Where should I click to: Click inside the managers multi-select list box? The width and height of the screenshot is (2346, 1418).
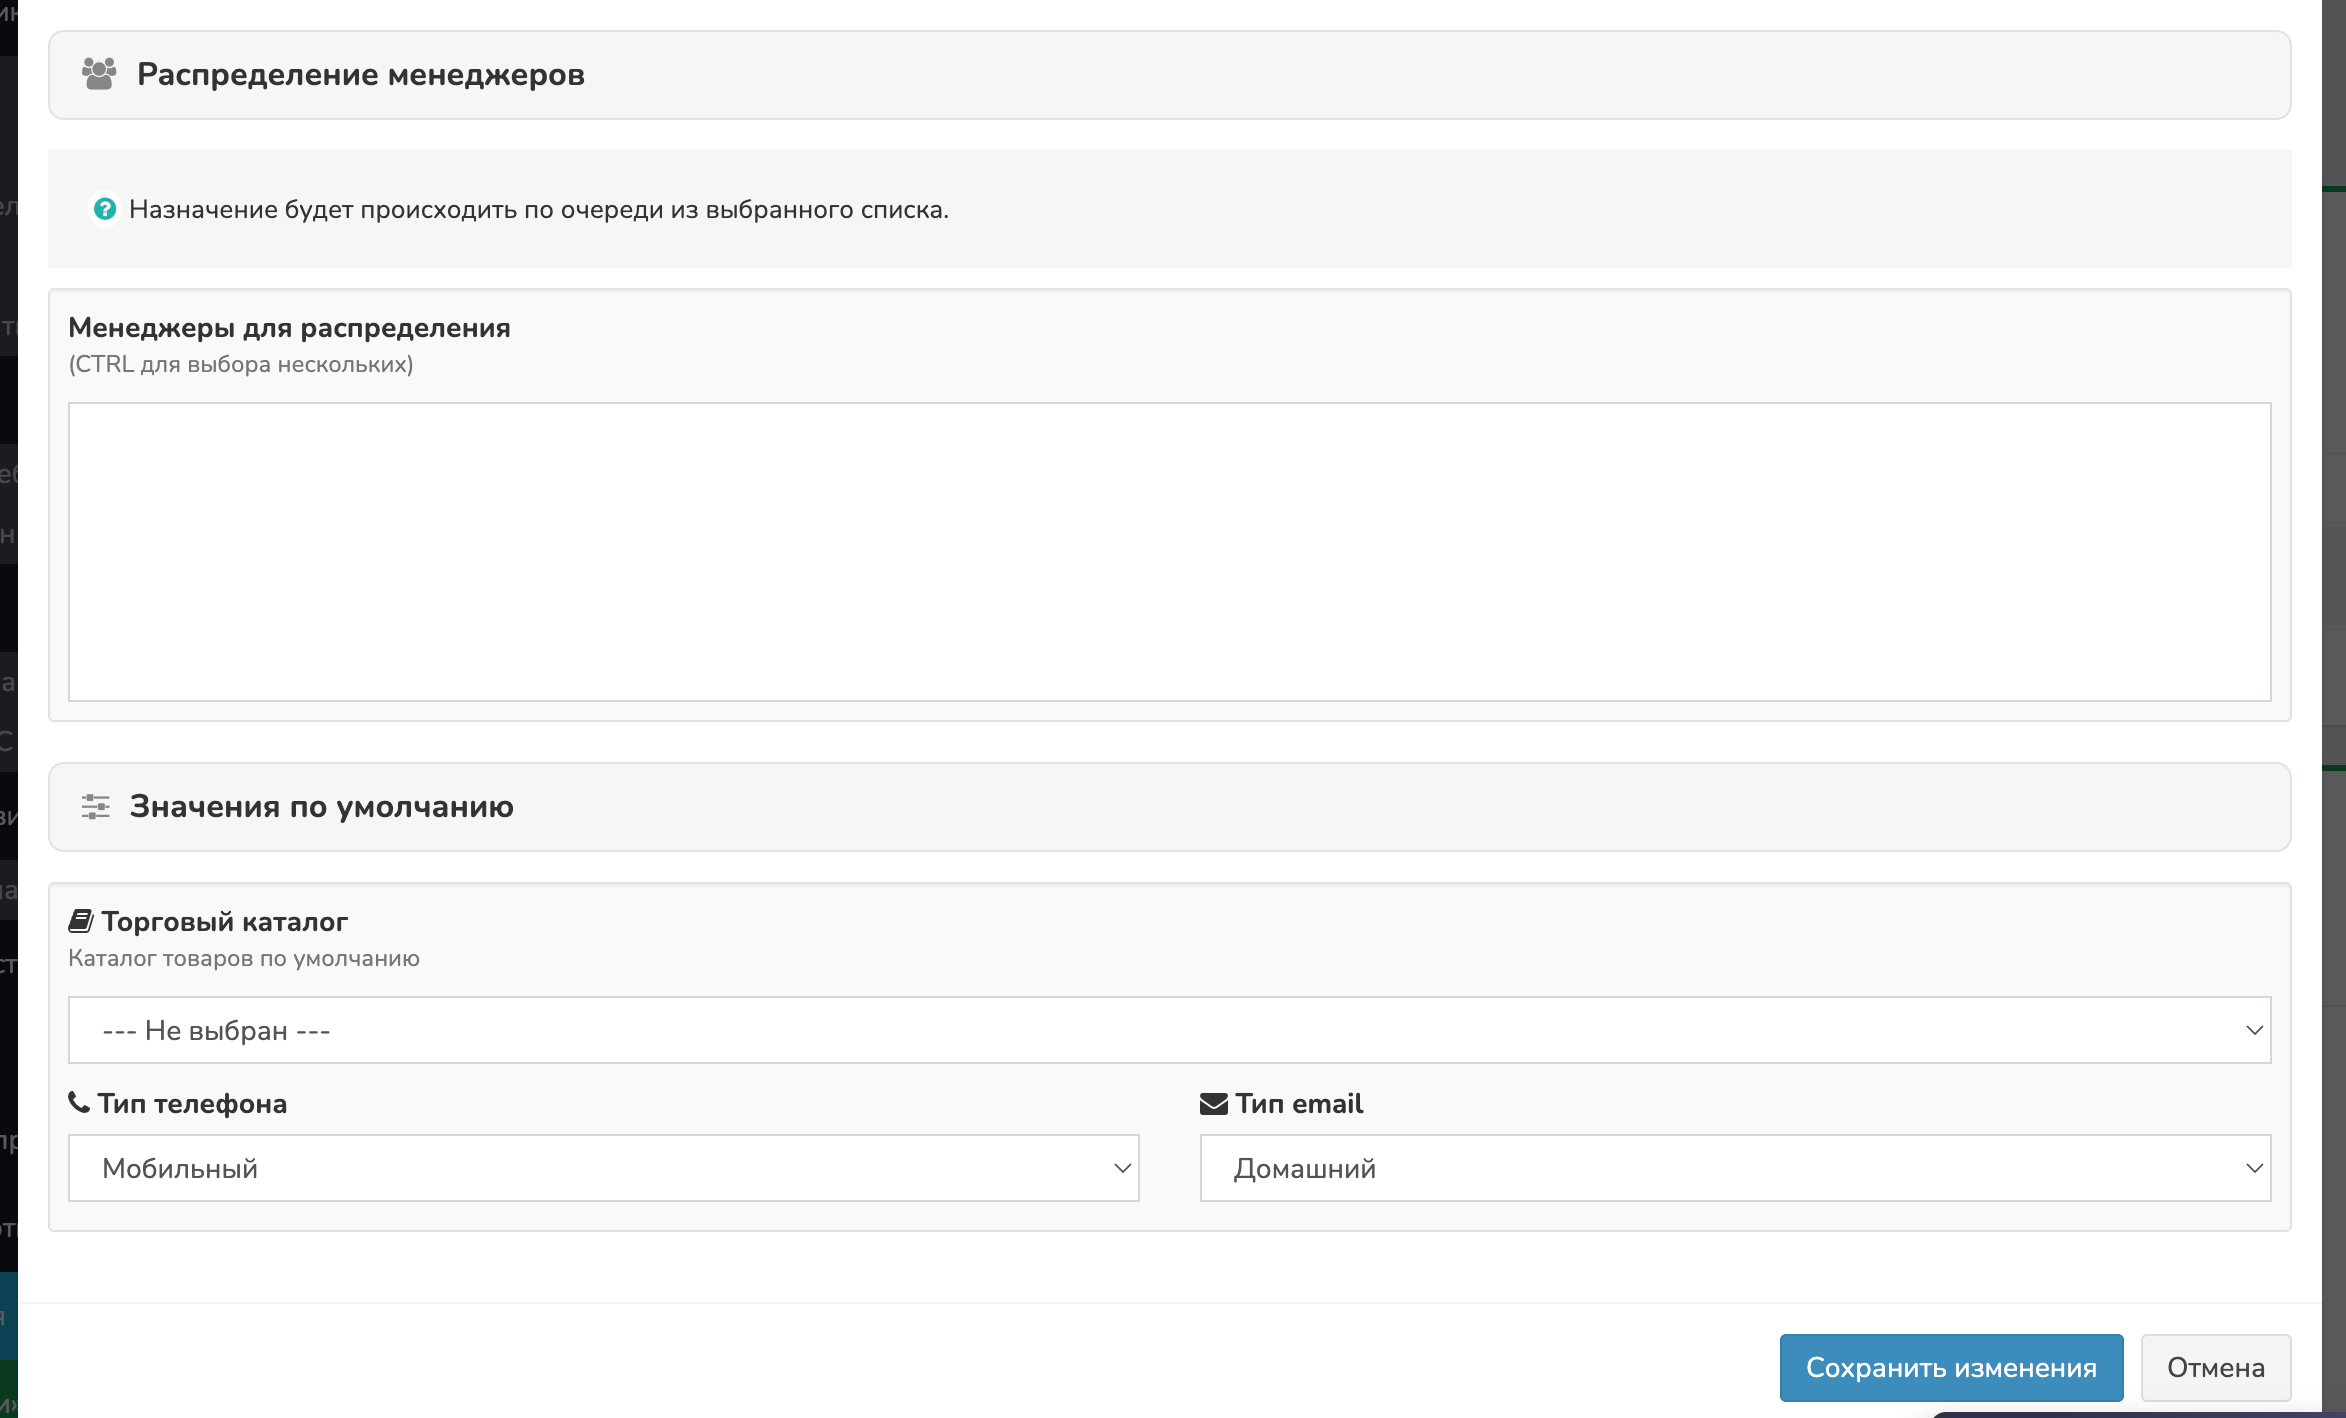1168,551
